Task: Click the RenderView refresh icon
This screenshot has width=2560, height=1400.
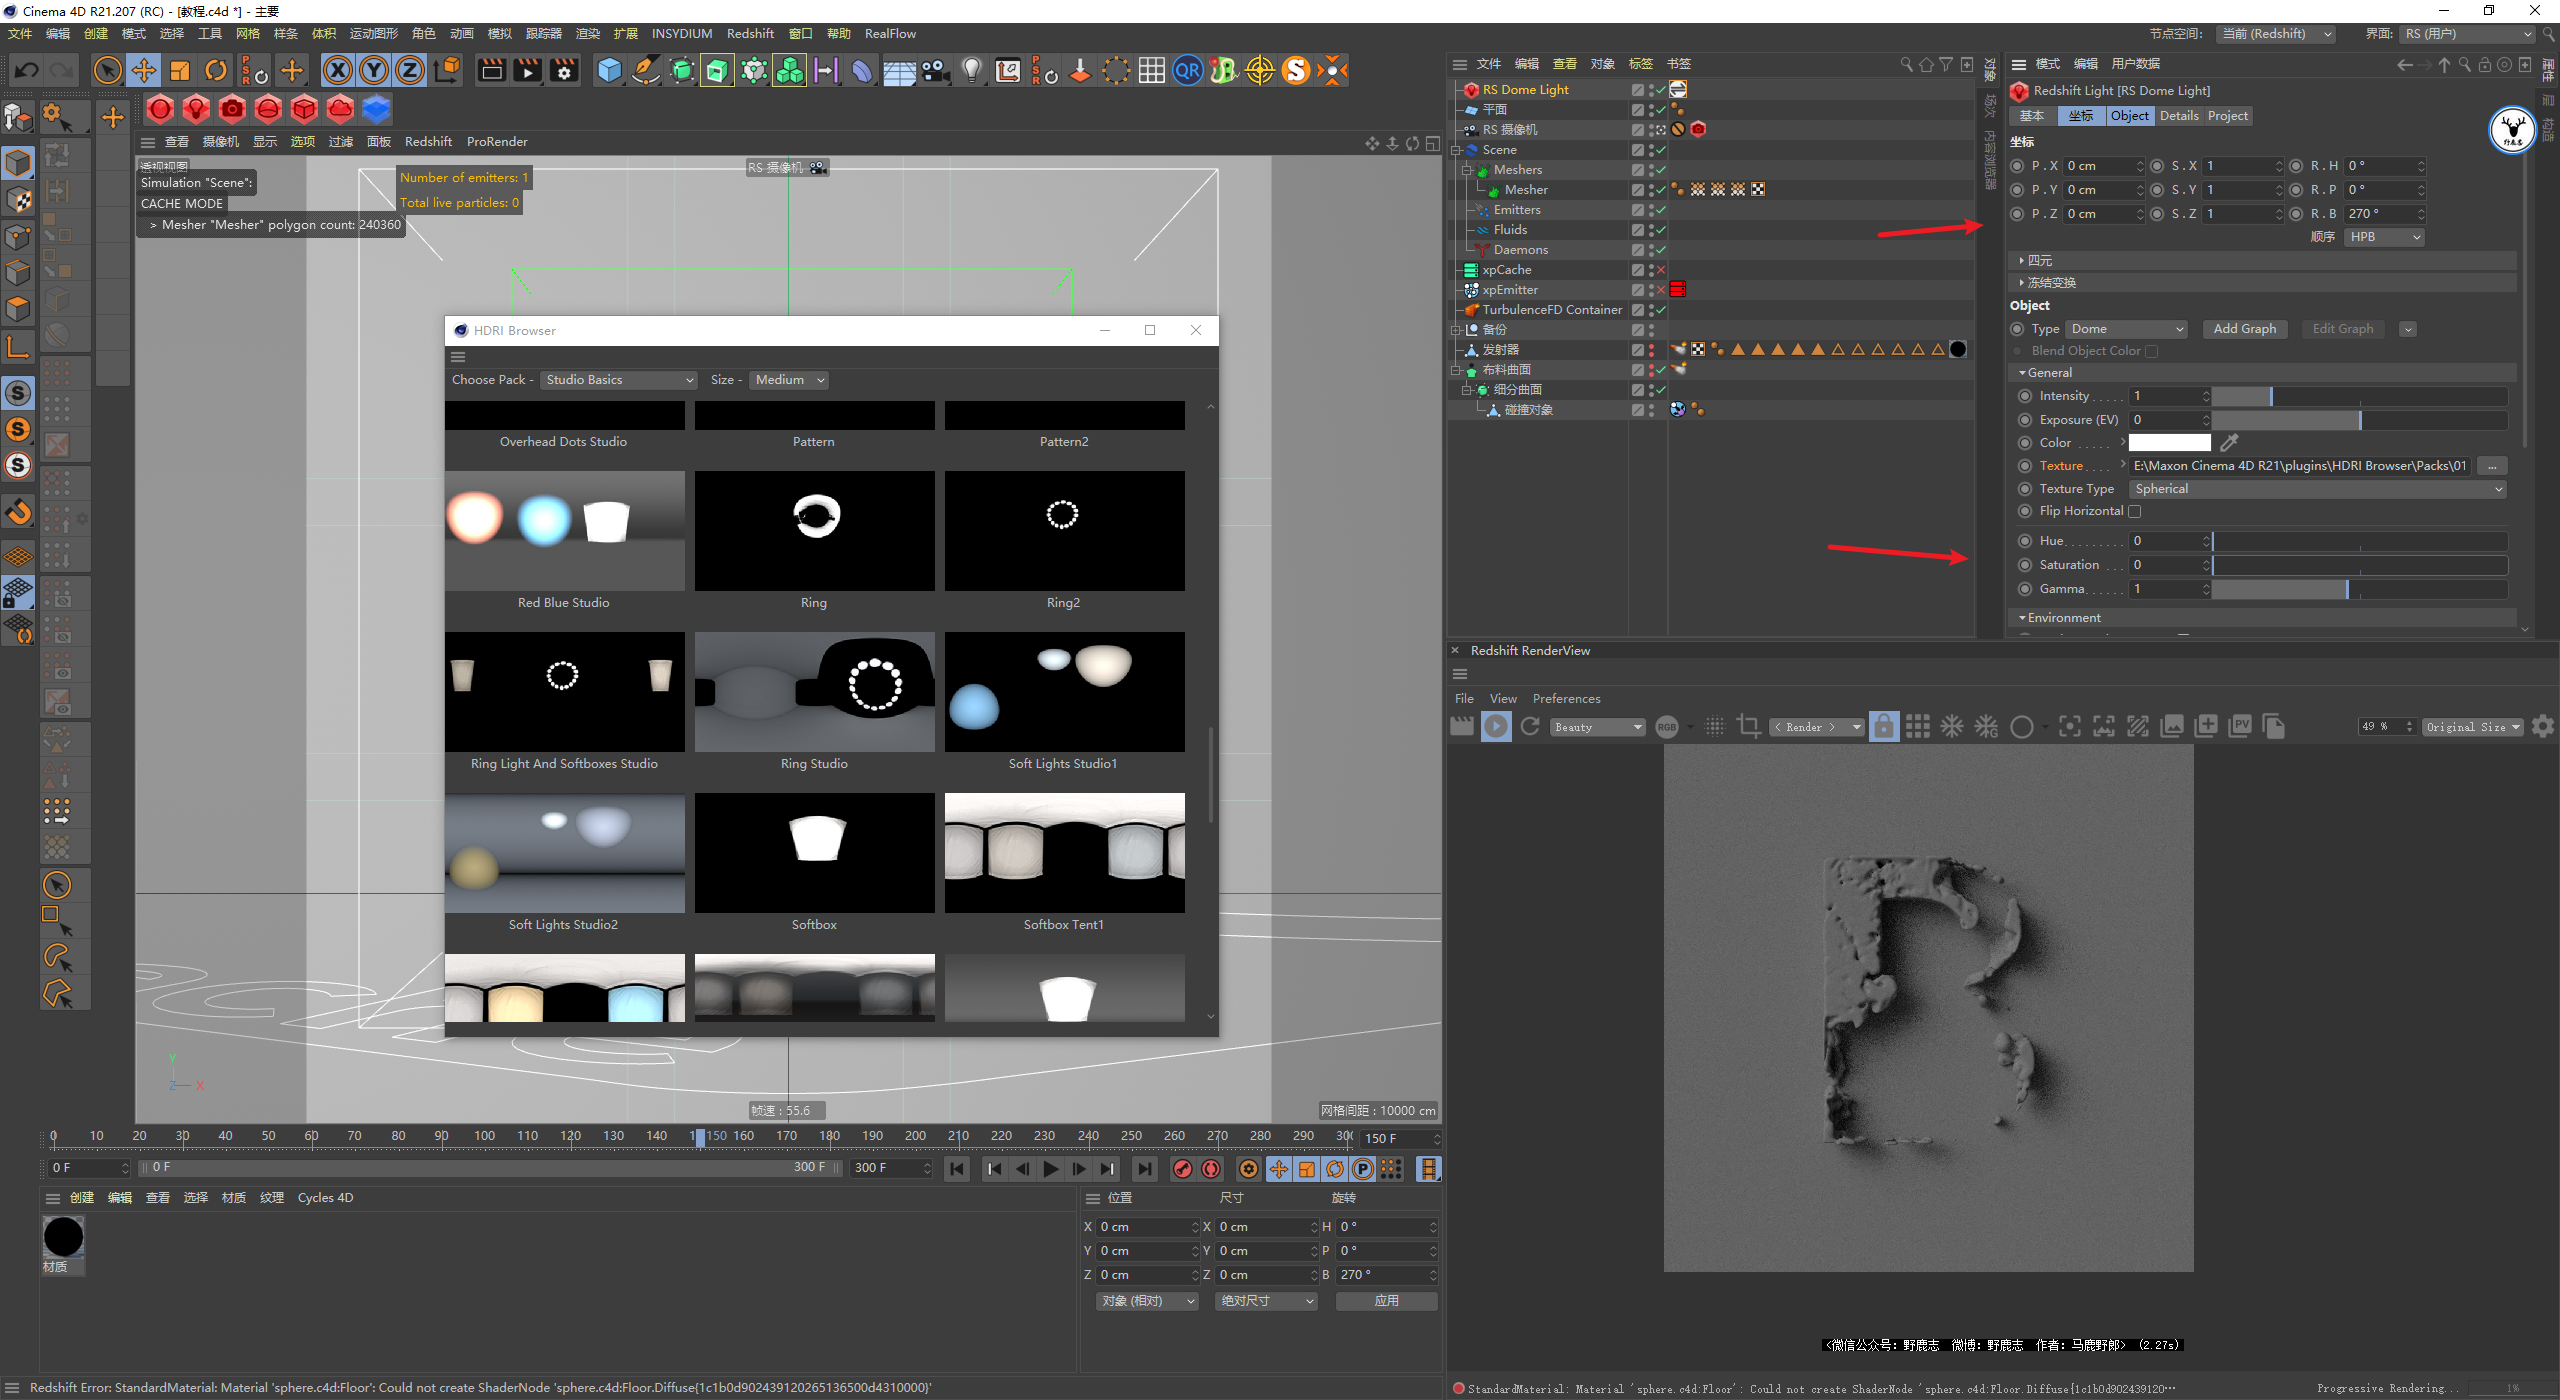Action: coord(1530,727)
